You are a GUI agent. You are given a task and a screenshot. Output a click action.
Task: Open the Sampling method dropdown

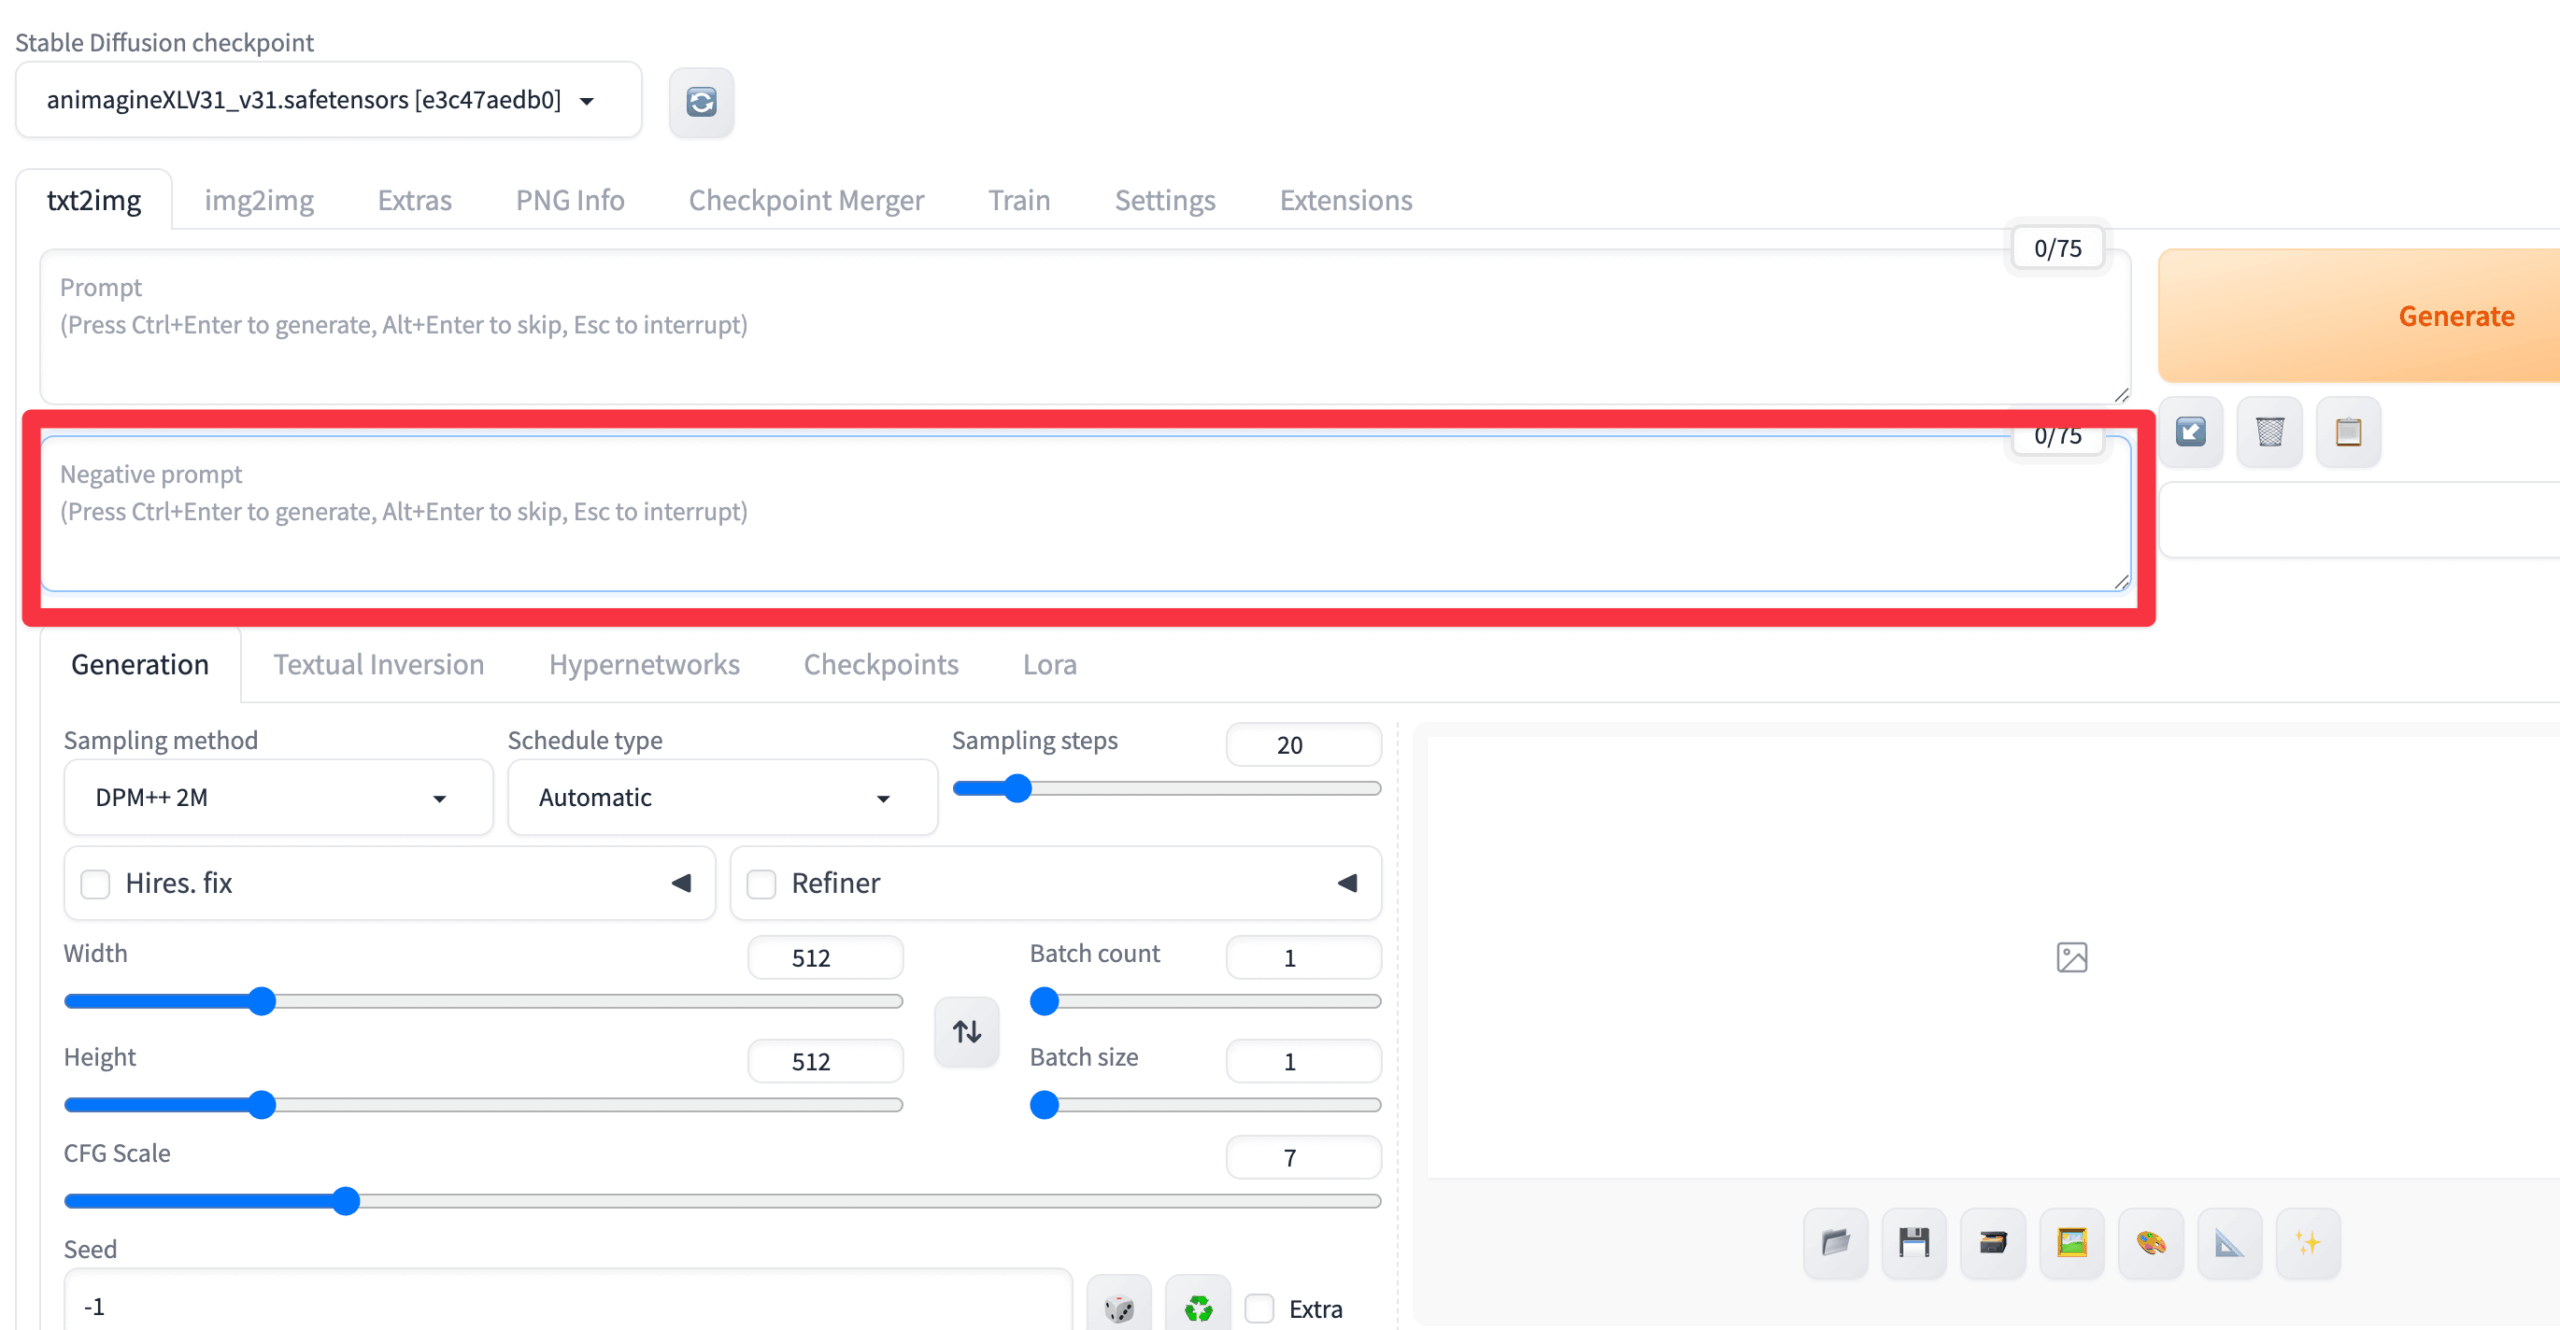tap(277, 798)
